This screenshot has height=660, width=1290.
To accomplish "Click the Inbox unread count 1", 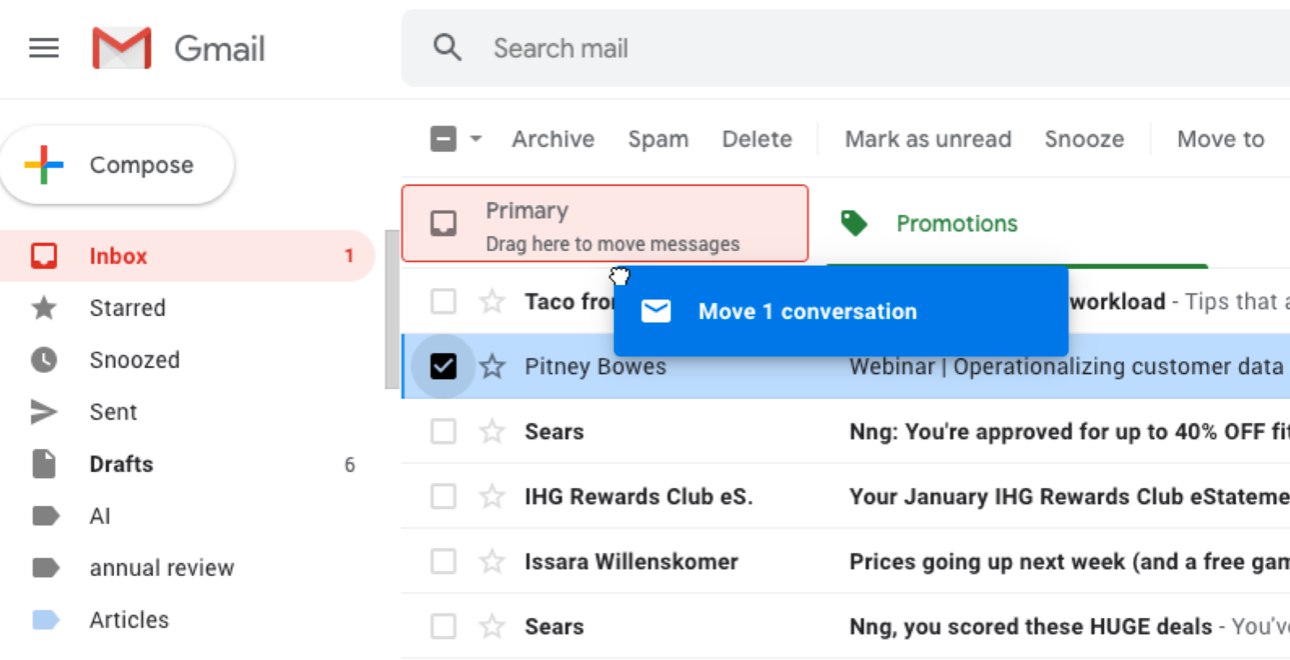I will point(349,256).
